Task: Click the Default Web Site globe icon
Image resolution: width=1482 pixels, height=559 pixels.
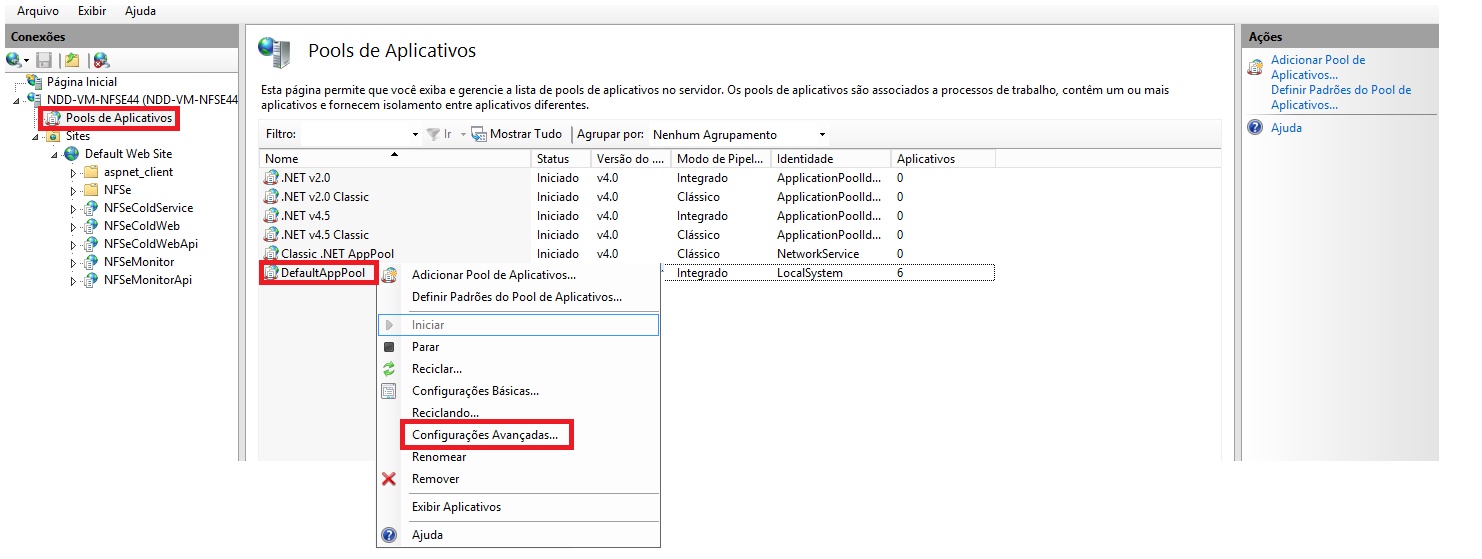Action: point(71,154)
